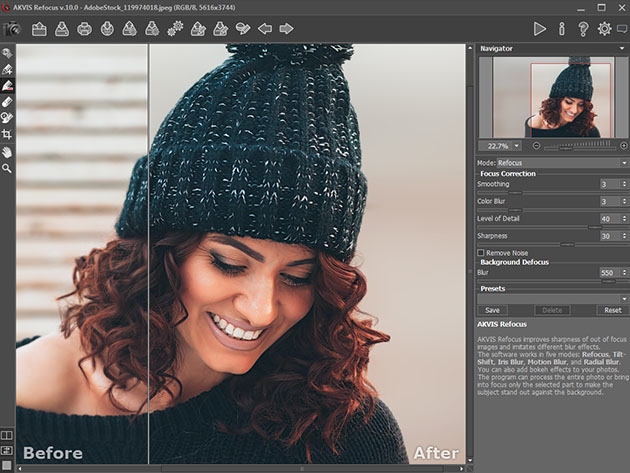Viewport: 630px width, 473px height.
Task: Collapse the Navigator panel
Action: click(624, 48)
